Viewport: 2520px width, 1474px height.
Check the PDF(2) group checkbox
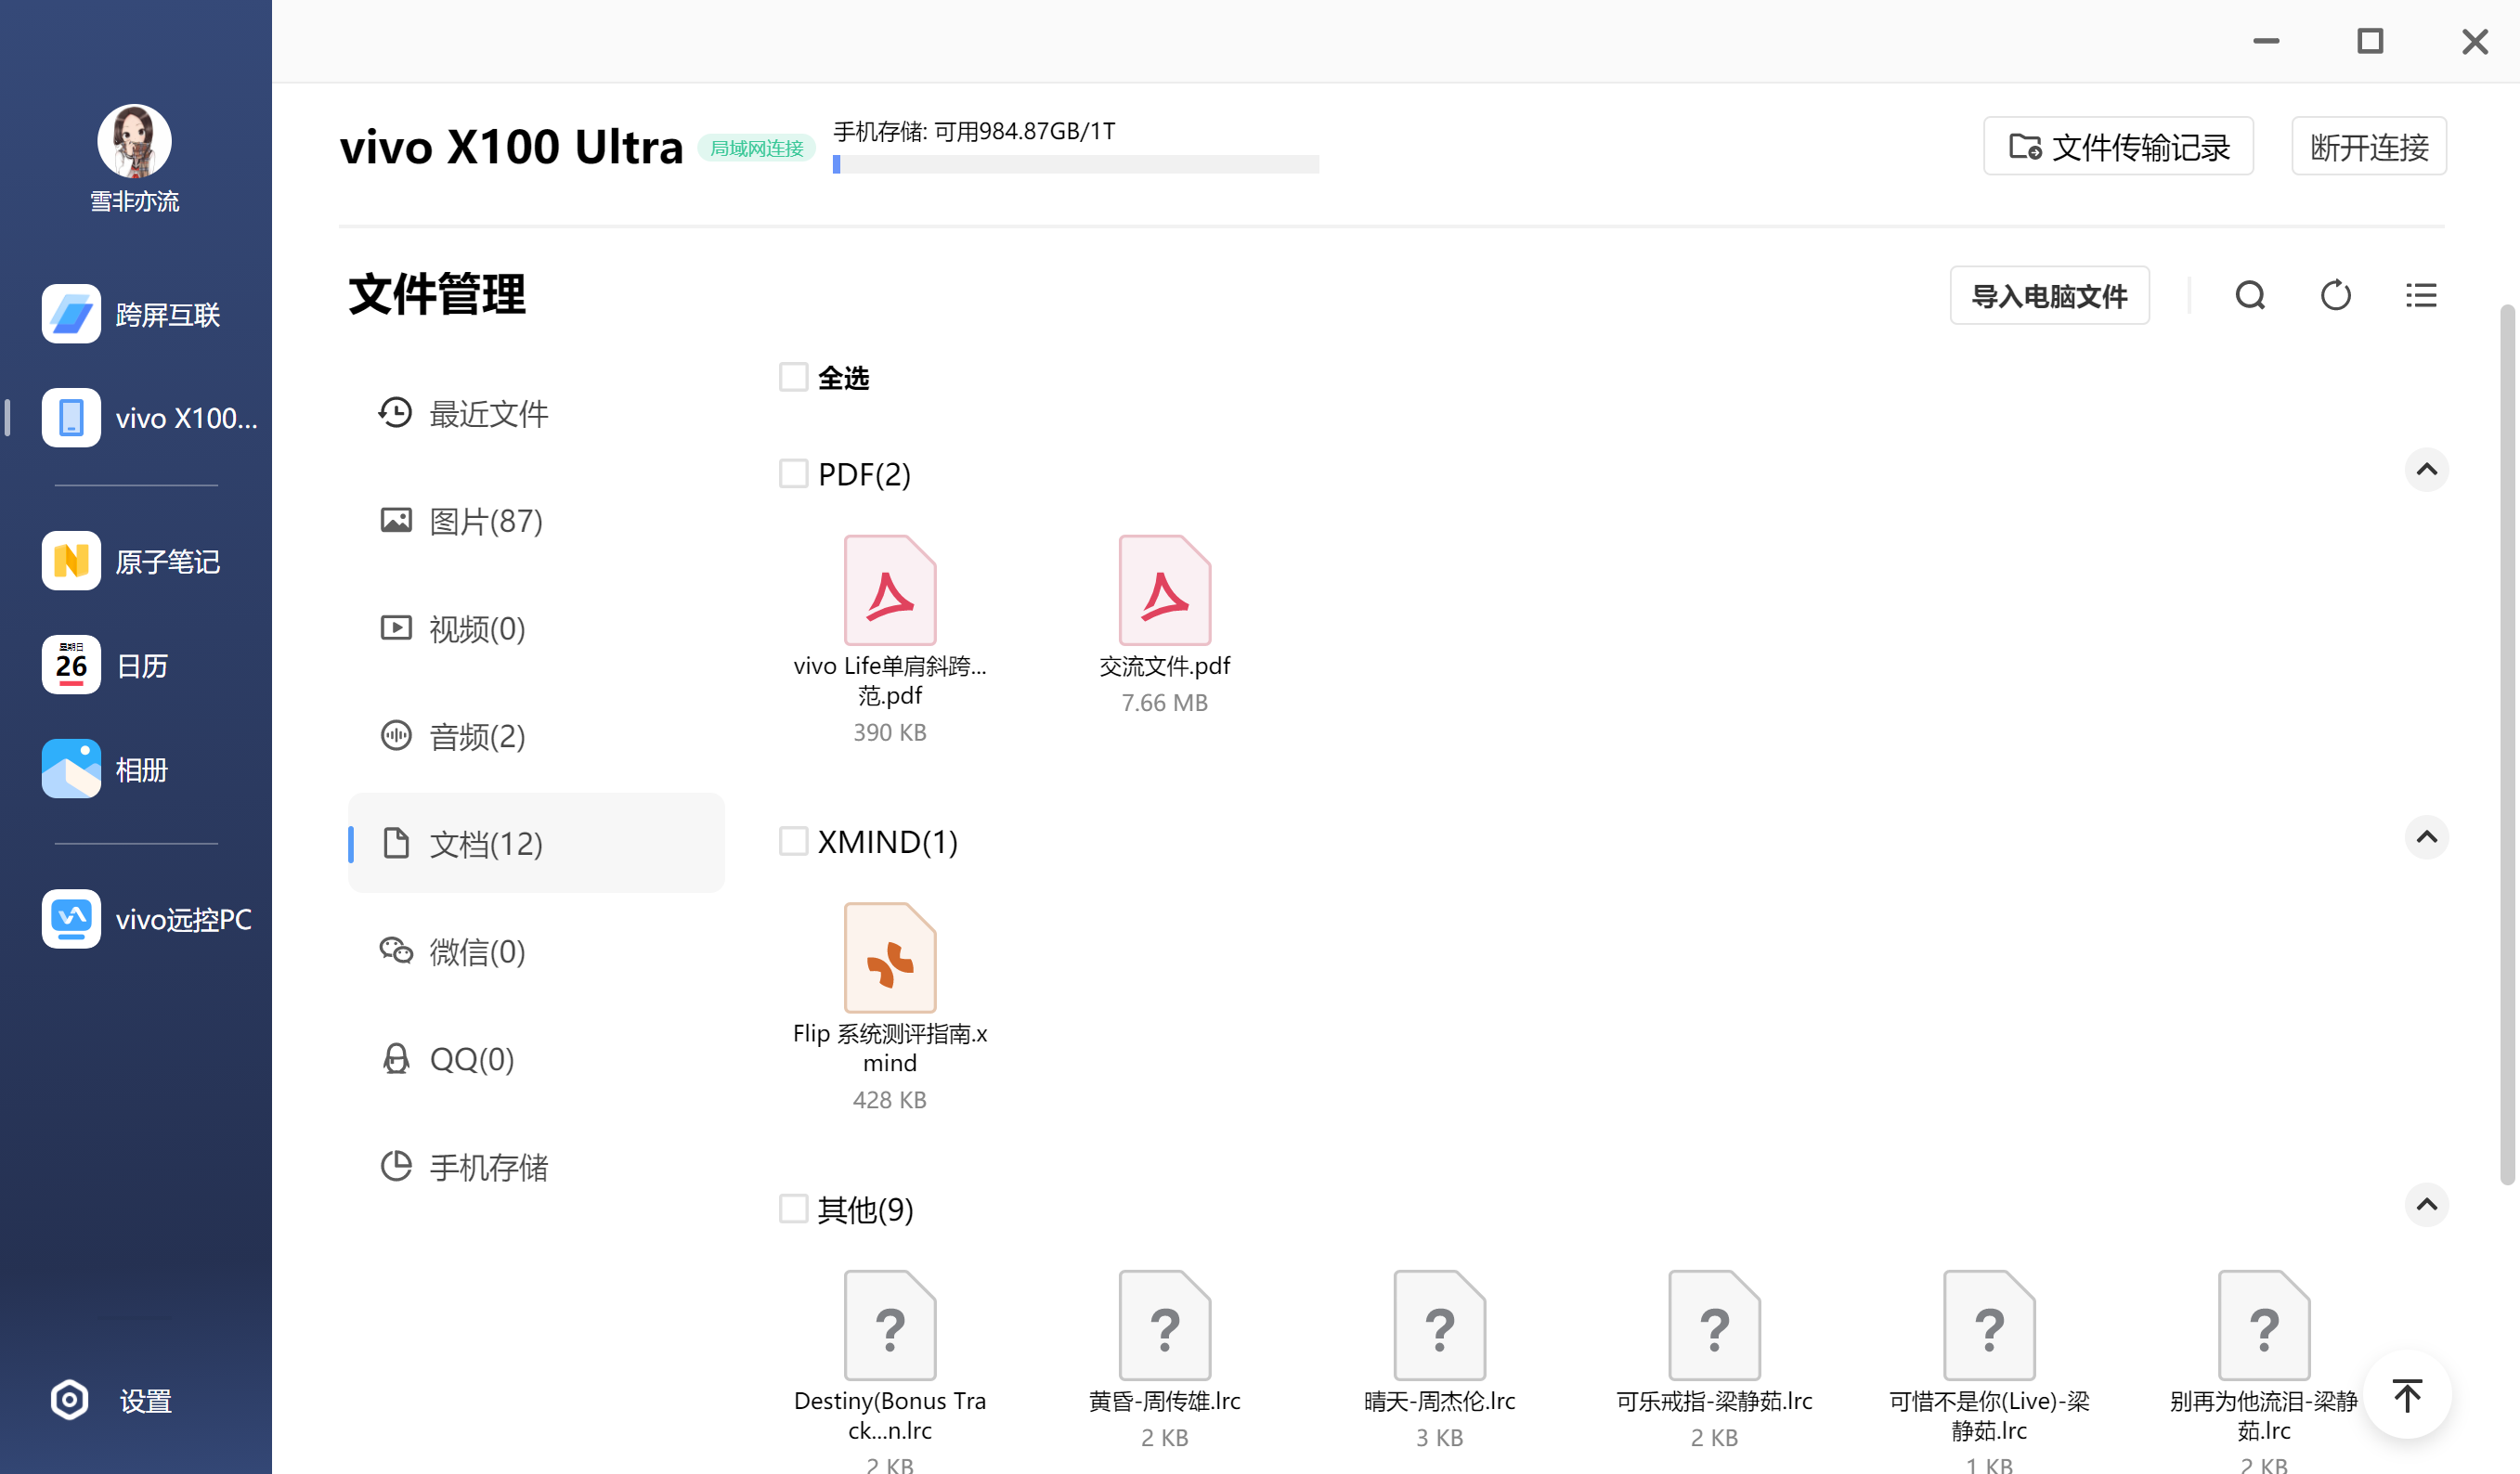tap(794, 473)
